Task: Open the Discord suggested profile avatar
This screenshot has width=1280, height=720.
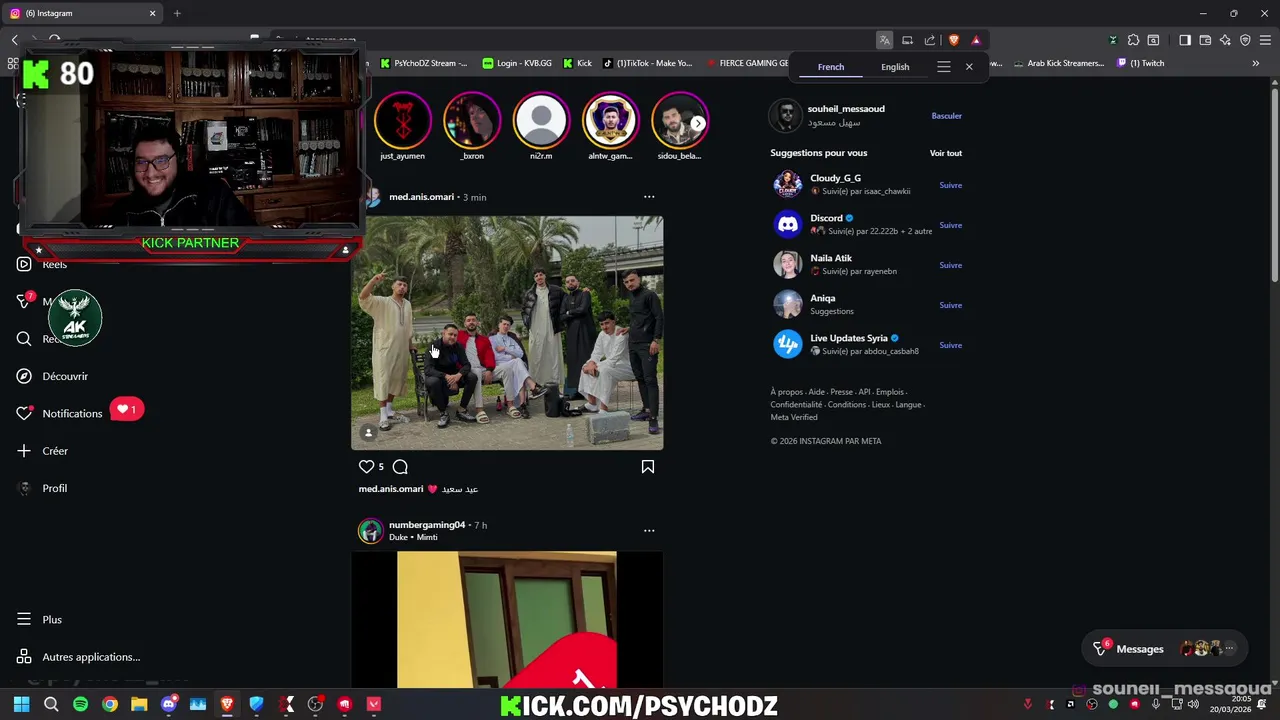Action: [x=788, y=224]
